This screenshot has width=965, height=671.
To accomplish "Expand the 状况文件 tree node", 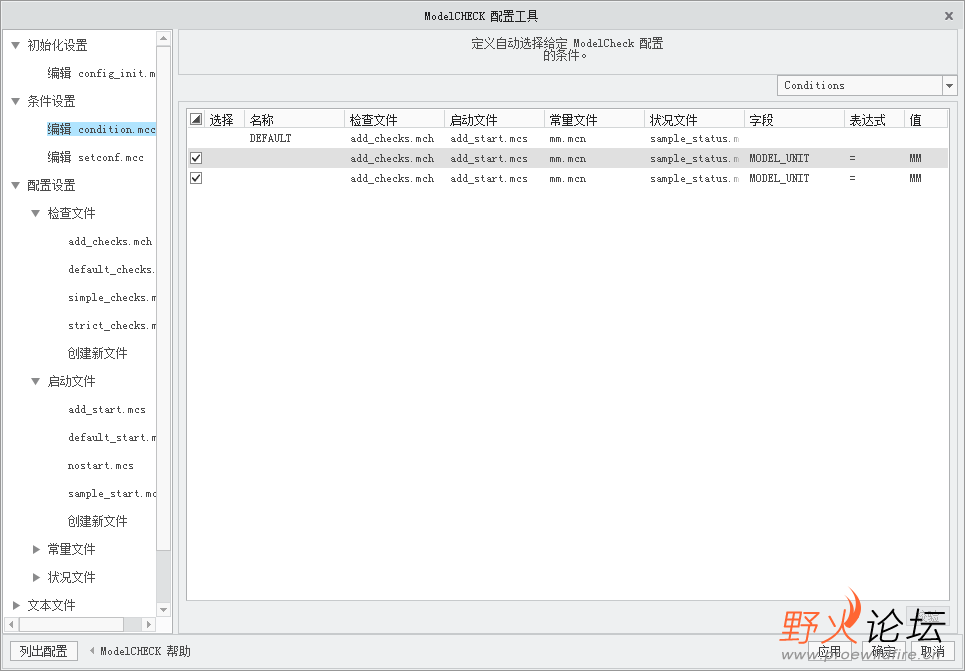I will [x=36, y=577].
